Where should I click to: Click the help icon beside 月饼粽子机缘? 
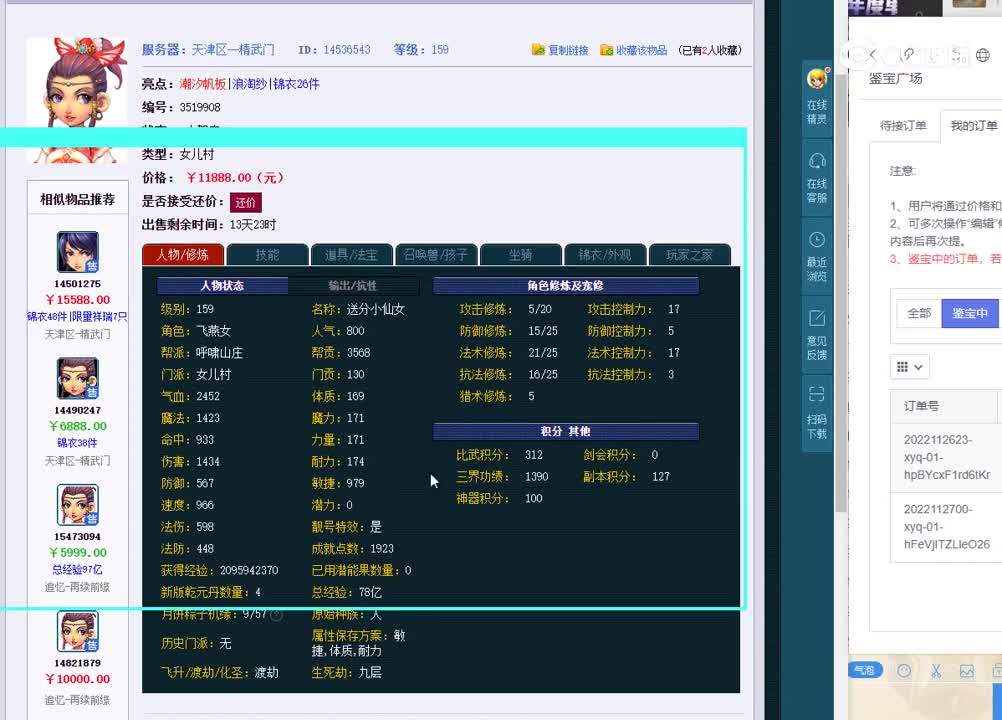pos(276,615)
